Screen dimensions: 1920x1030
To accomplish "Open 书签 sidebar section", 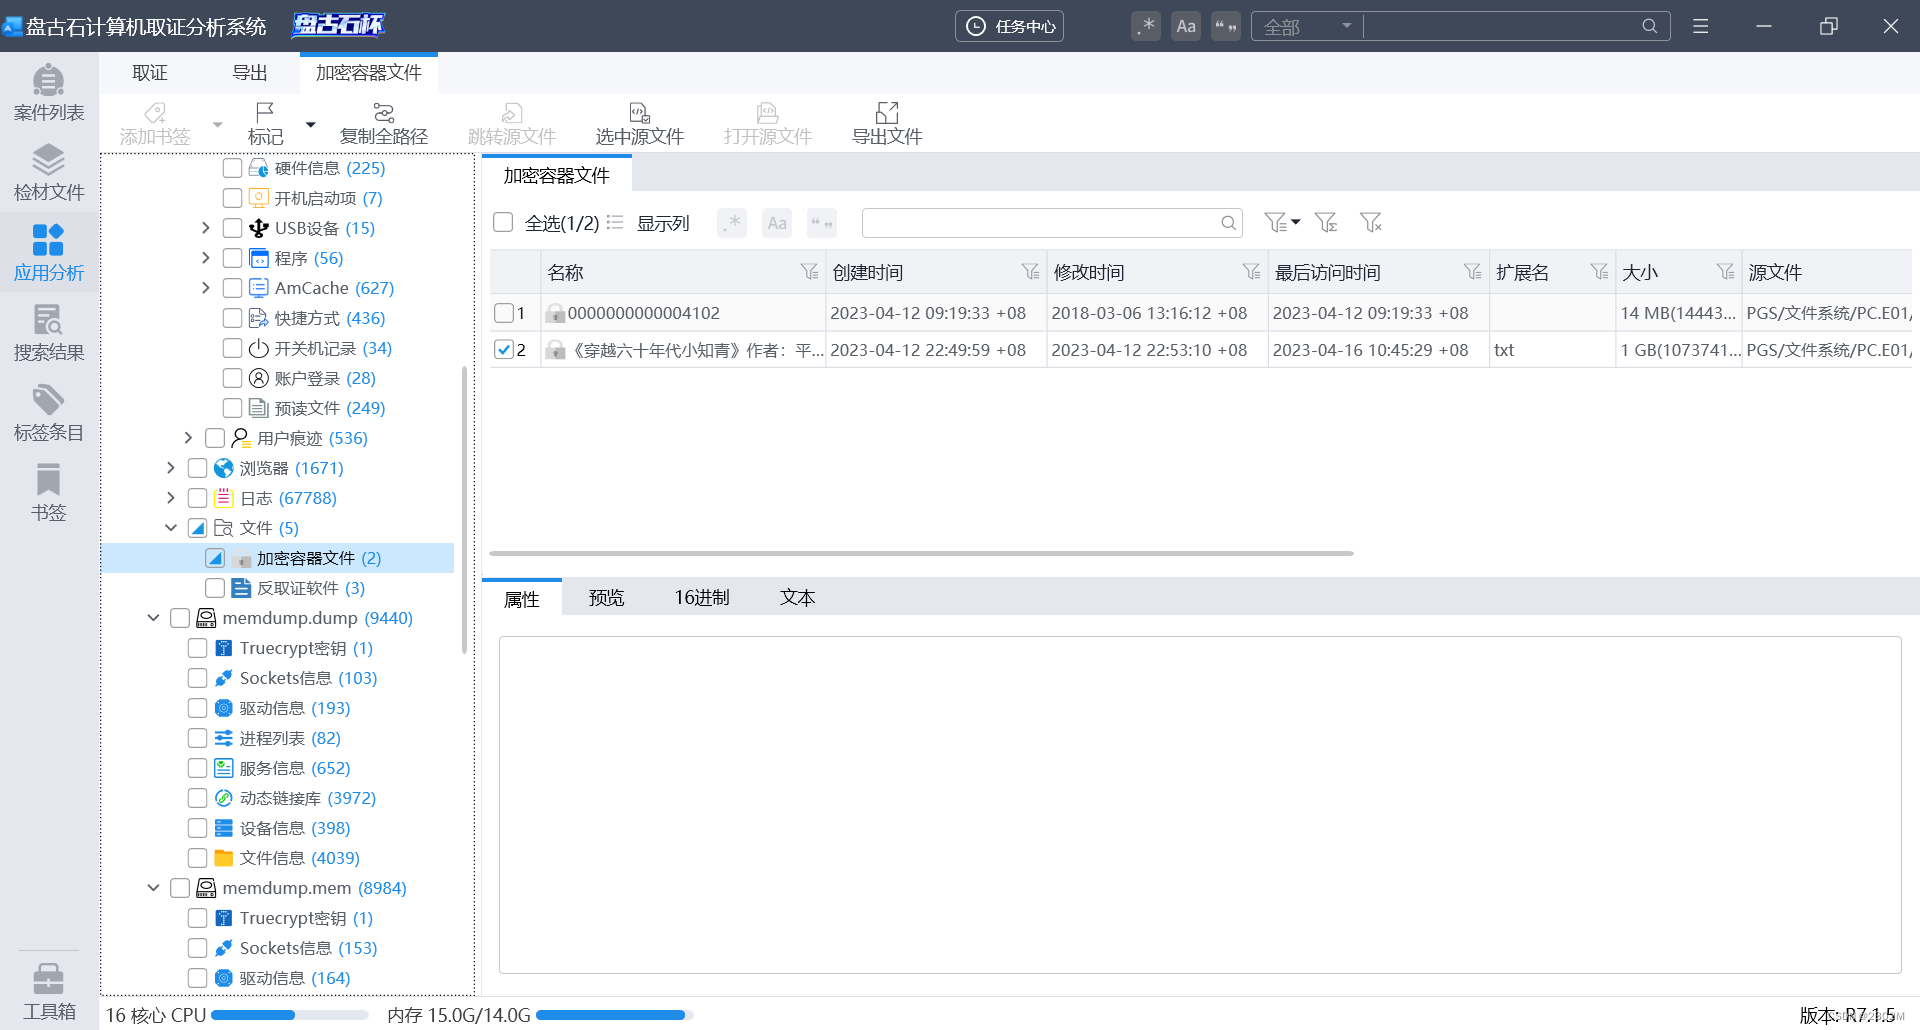I will [48, 492].
